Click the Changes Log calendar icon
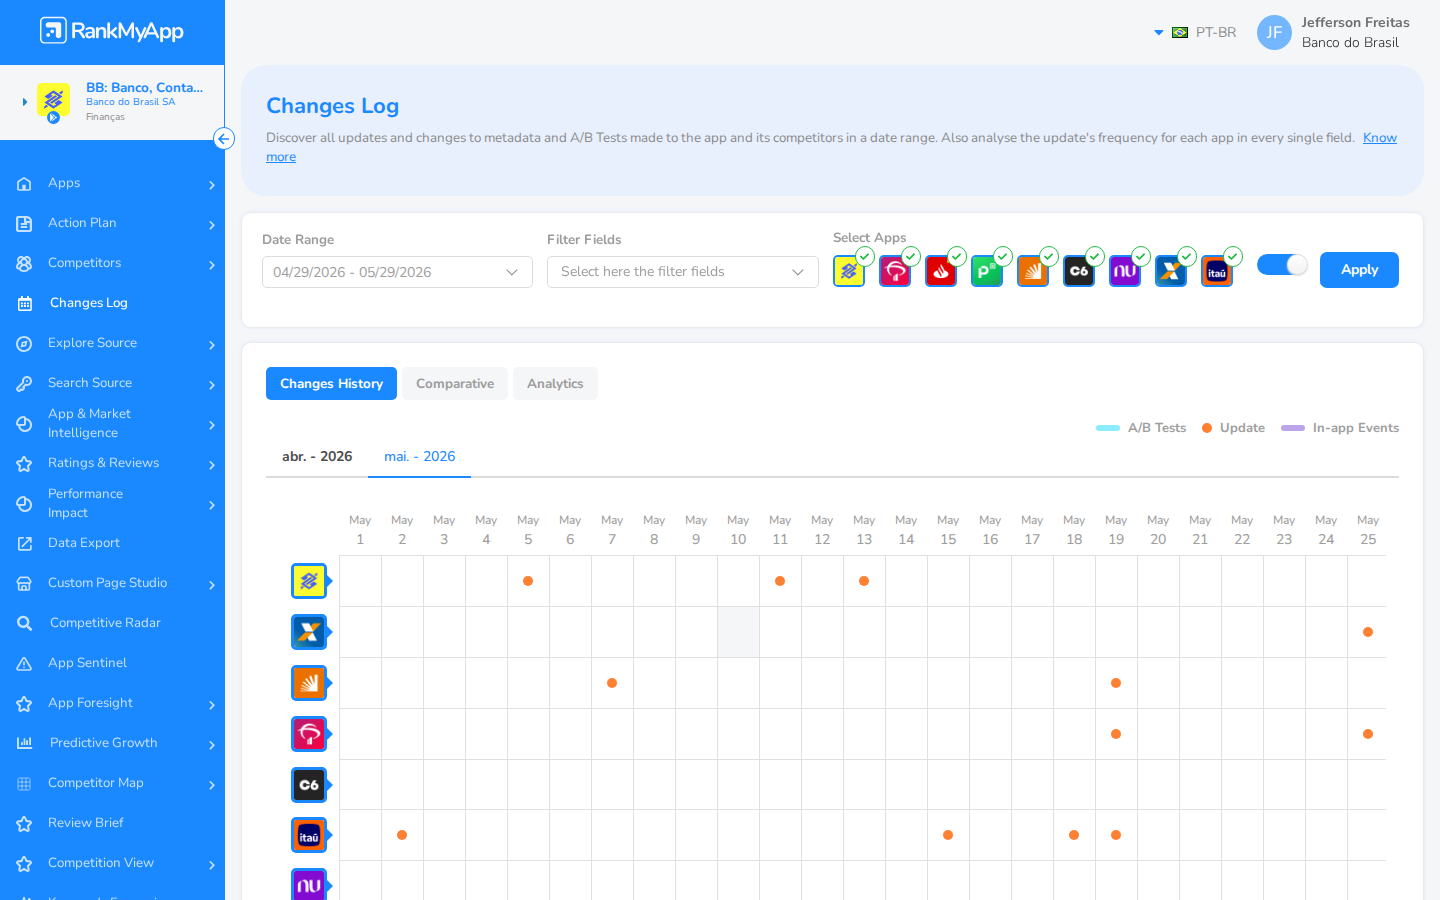Screen dimensions: 1440x900 24,303
